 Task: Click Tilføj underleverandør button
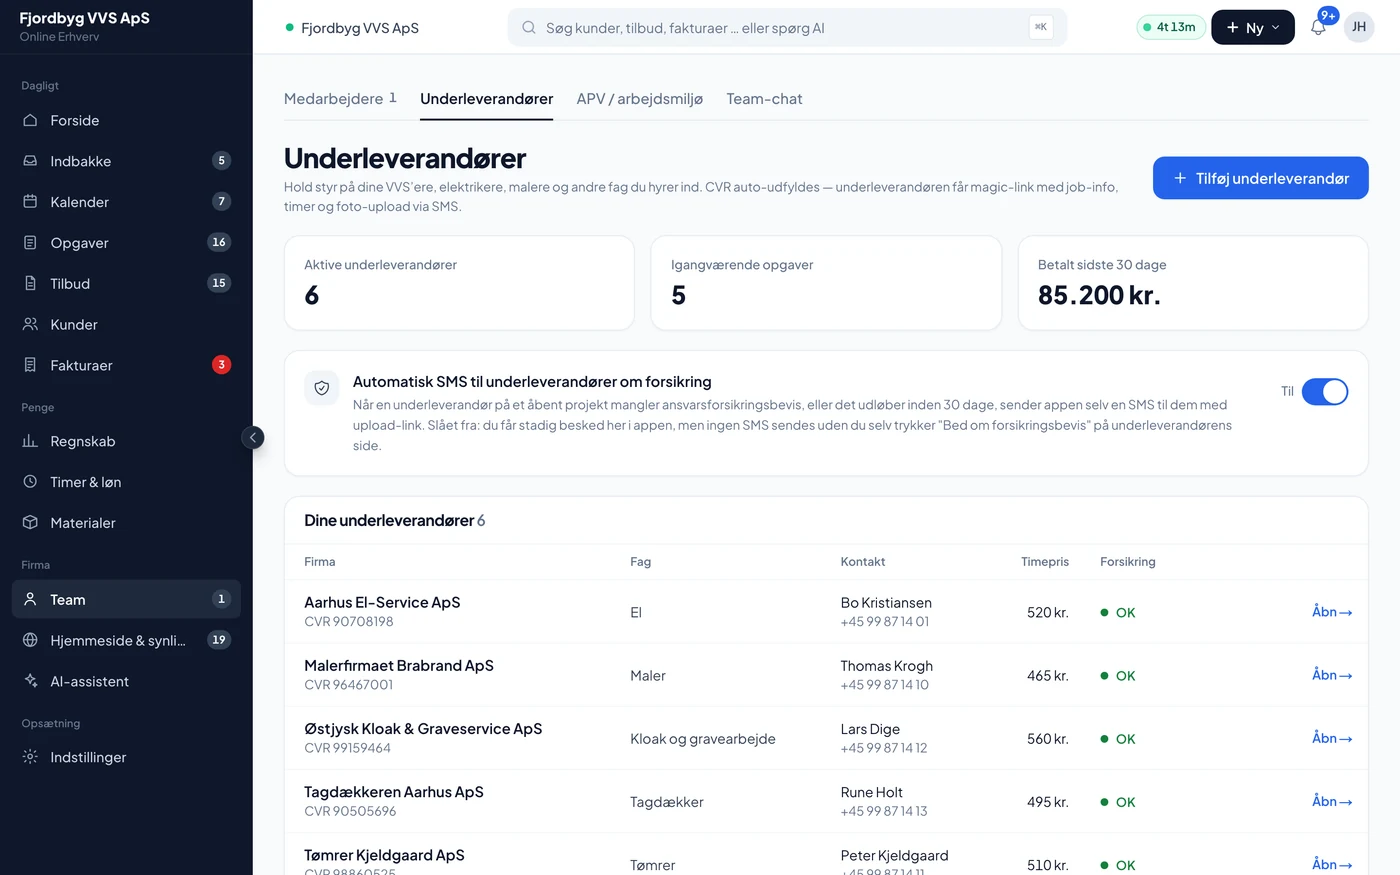pos(1260,178)
